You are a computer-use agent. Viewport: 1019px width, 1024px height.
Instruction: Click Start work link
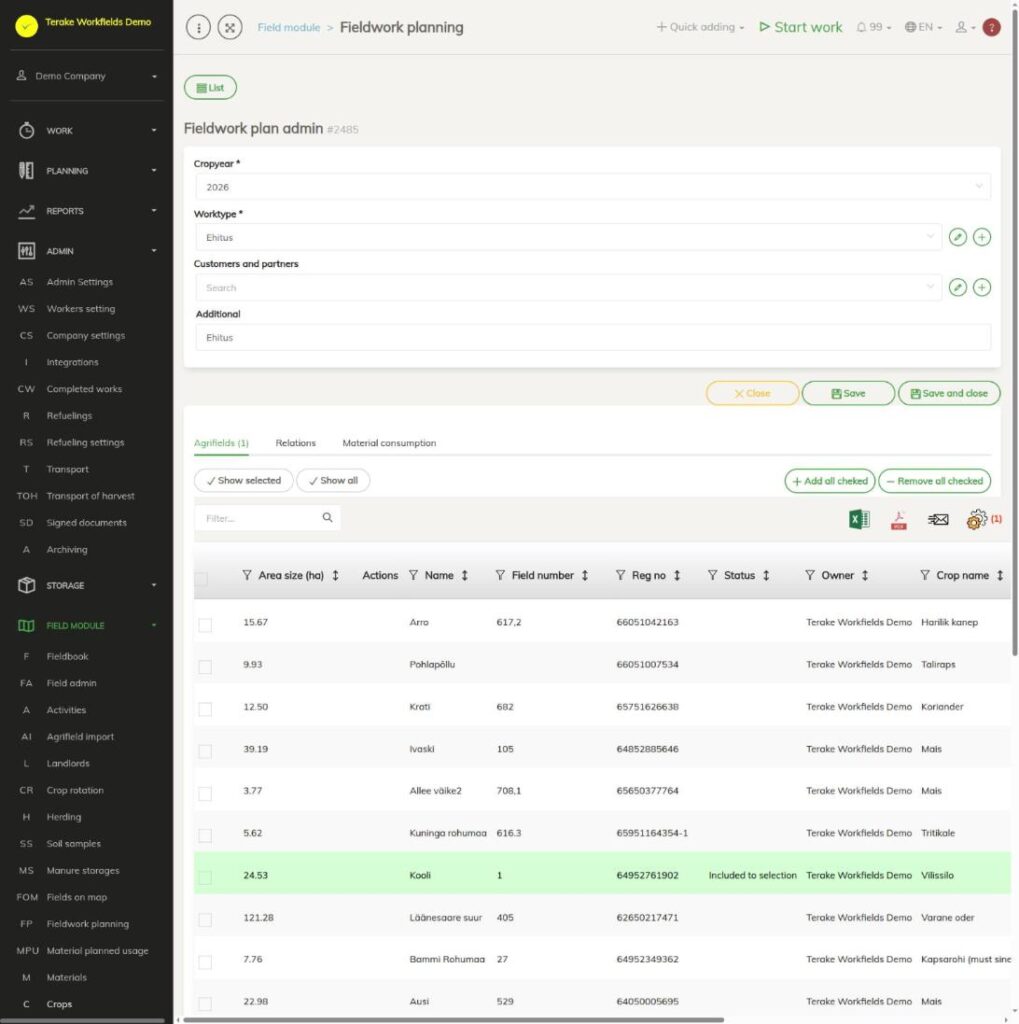(800, 27)
